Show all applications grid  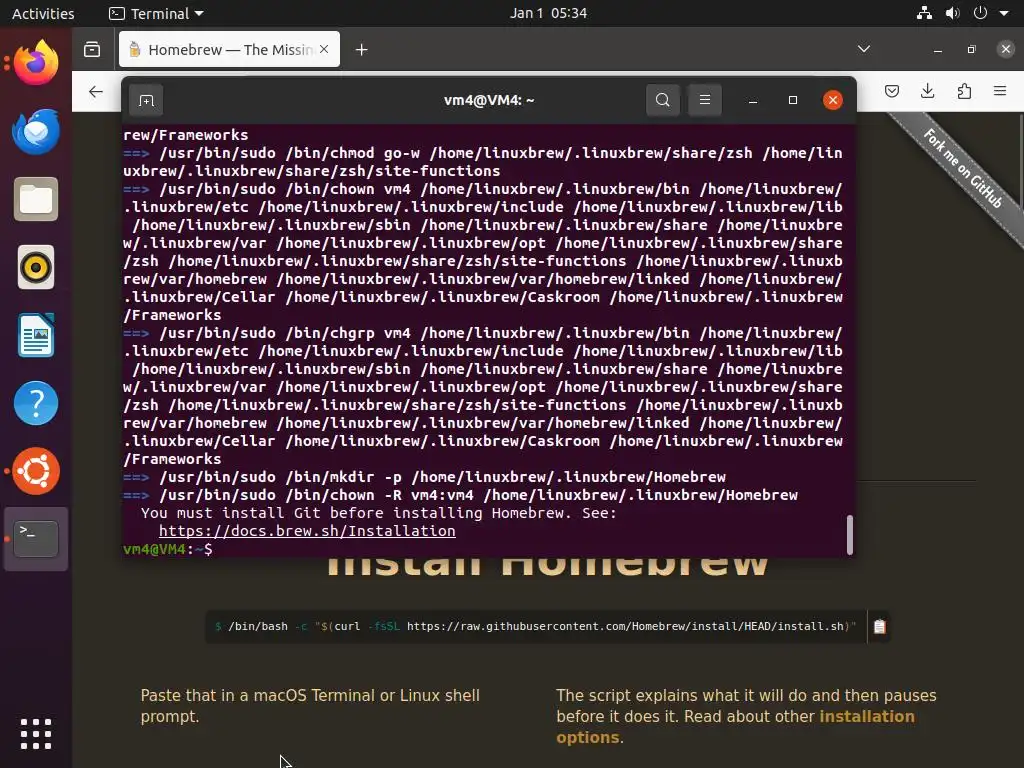pyautogui.click(x=36, y=734)
